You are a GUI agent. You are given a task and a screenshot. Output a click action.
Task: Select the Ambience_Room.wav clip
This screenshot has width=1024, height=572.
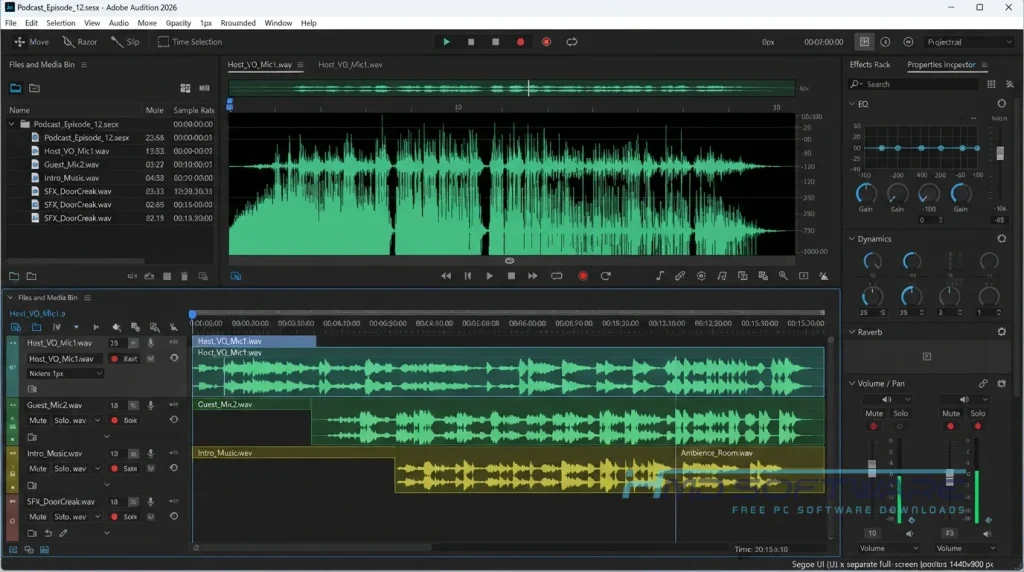point(750,470)
